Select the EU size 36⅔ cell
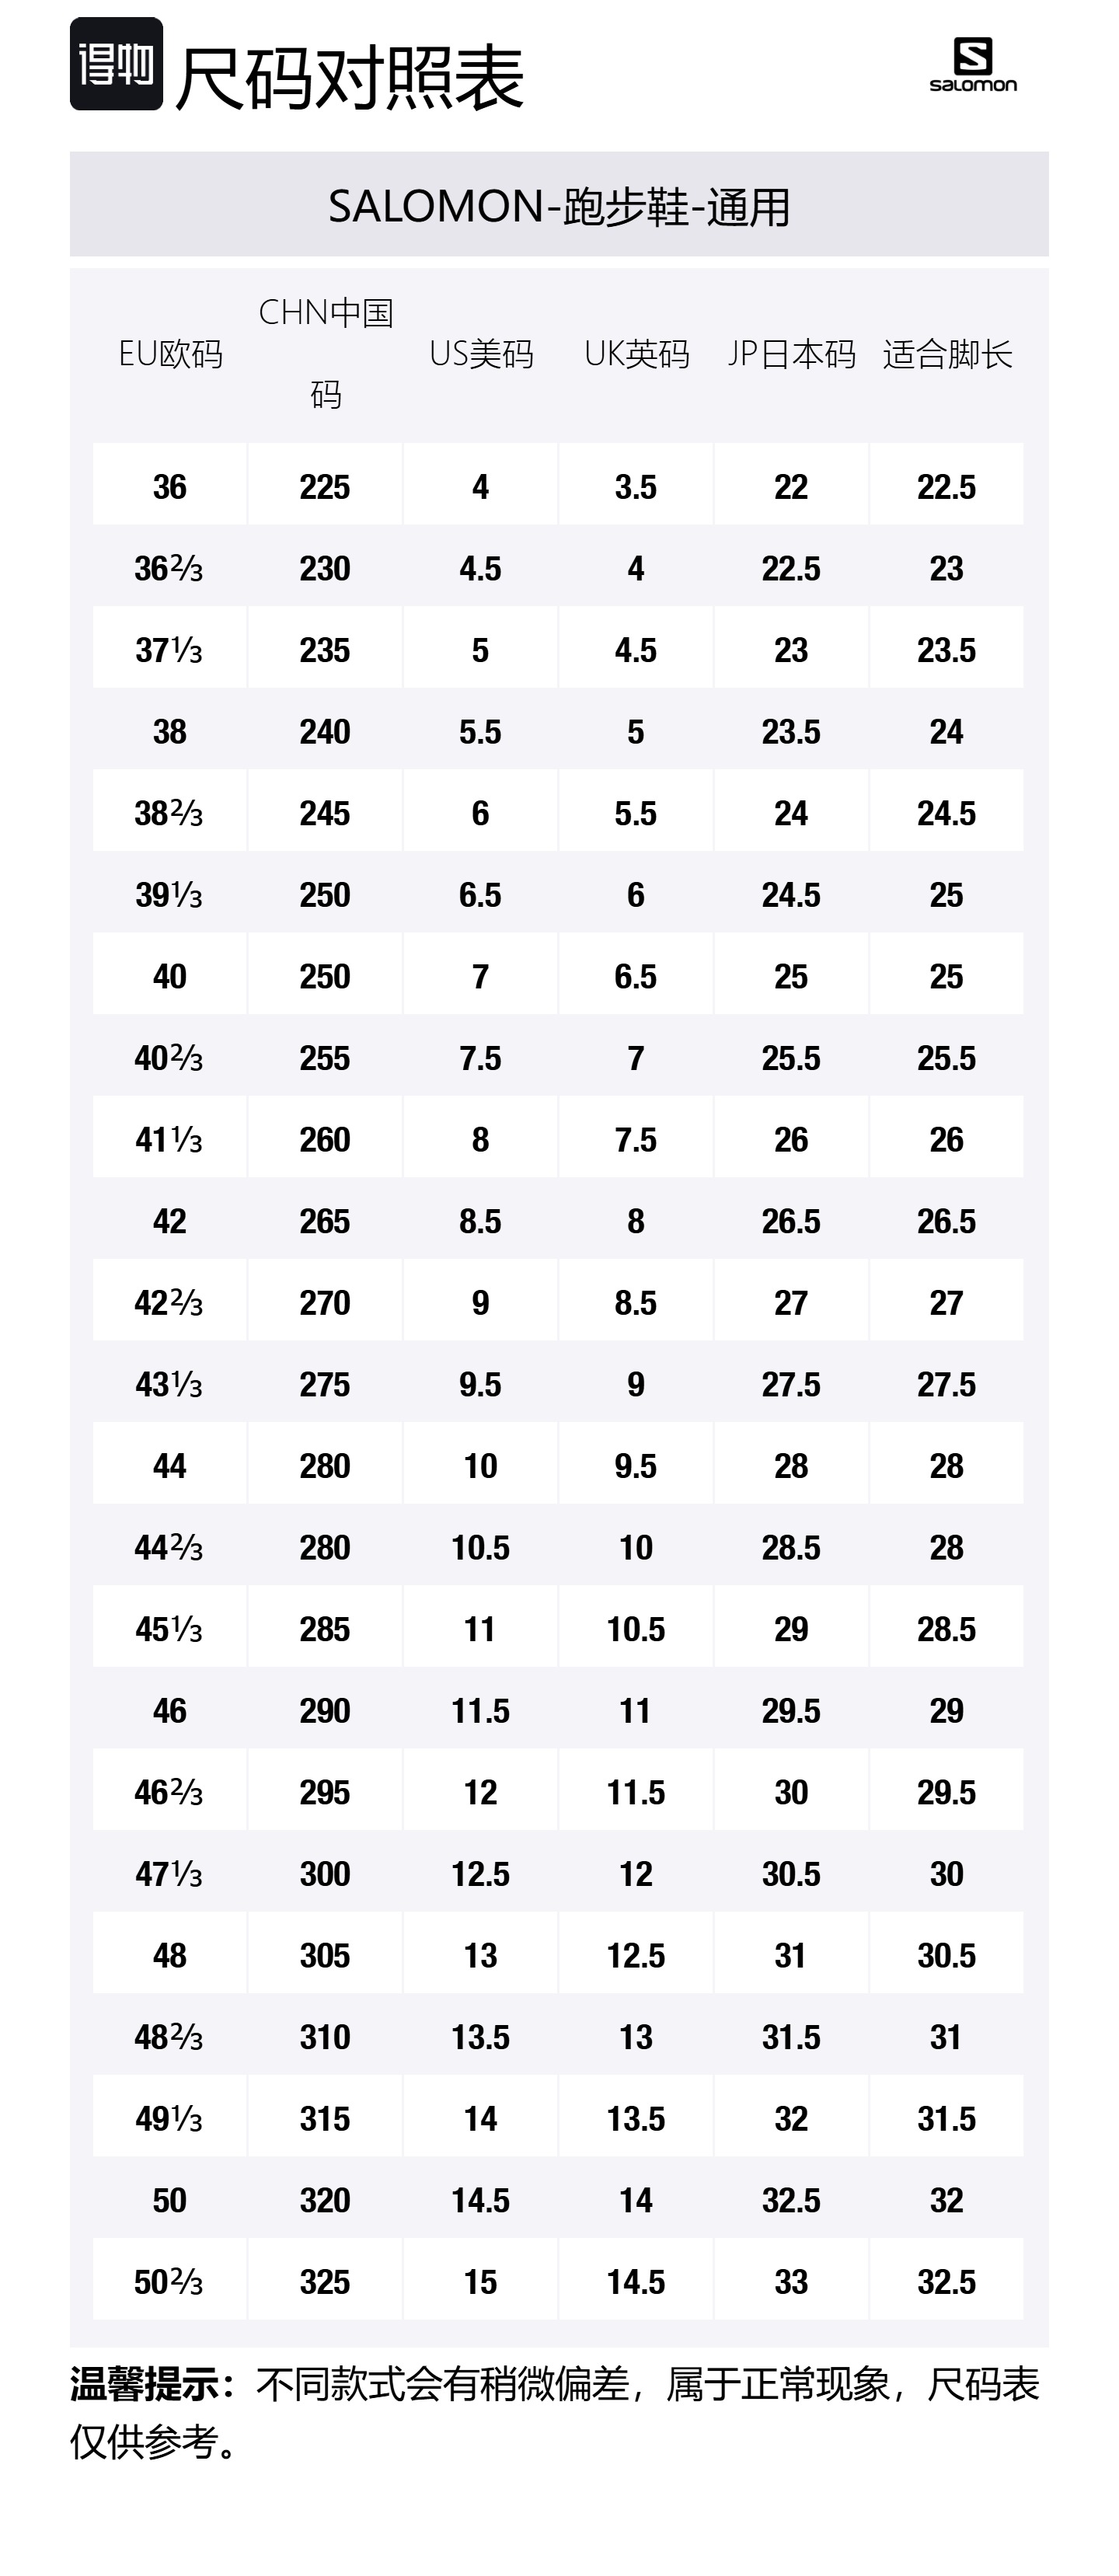 (169, 569)
